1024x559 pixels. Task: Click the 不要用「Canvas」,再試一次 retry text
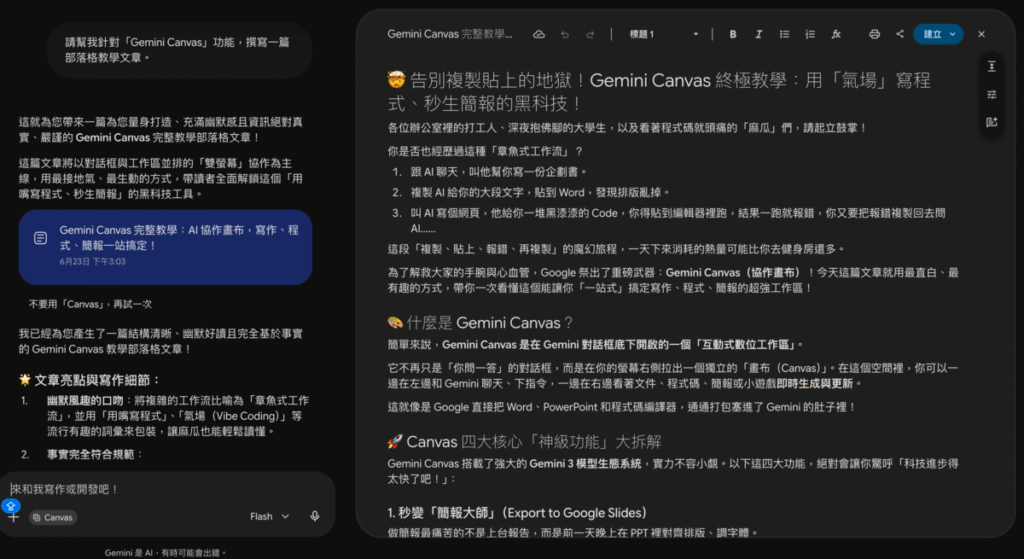click(90, 304)
